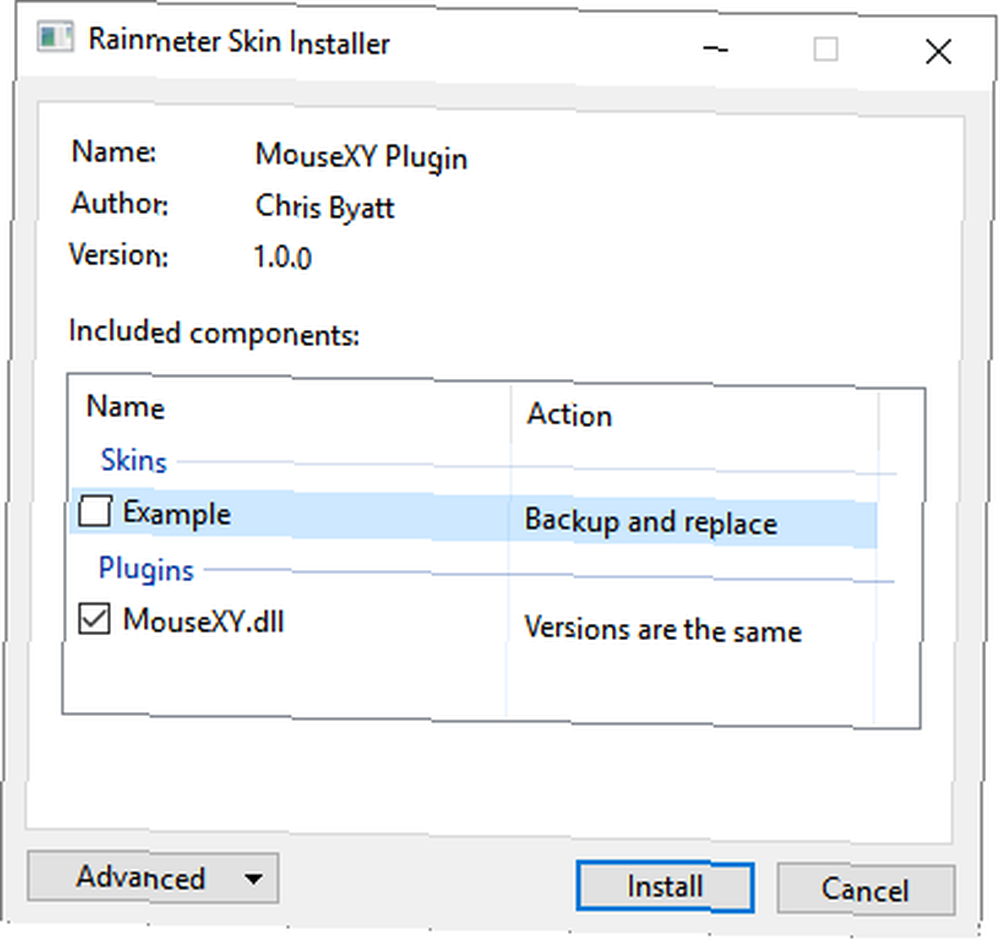
Task: Click the 'Versions are the same' text
Action: 663,629
